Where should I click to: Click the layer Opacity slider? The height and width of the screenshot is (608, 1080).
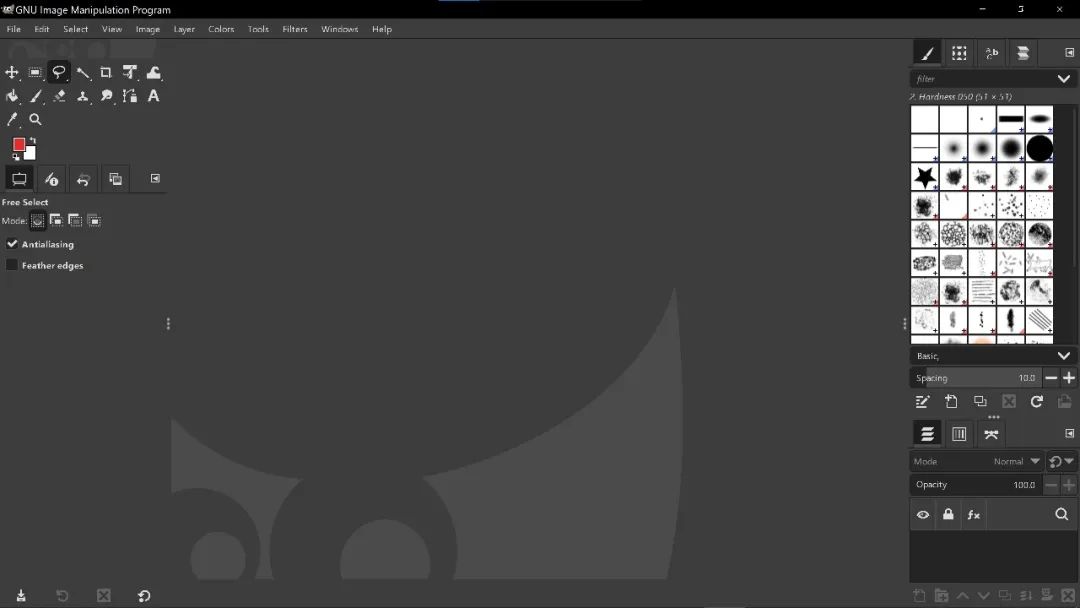pyautogui.click(x=976, y=485)
